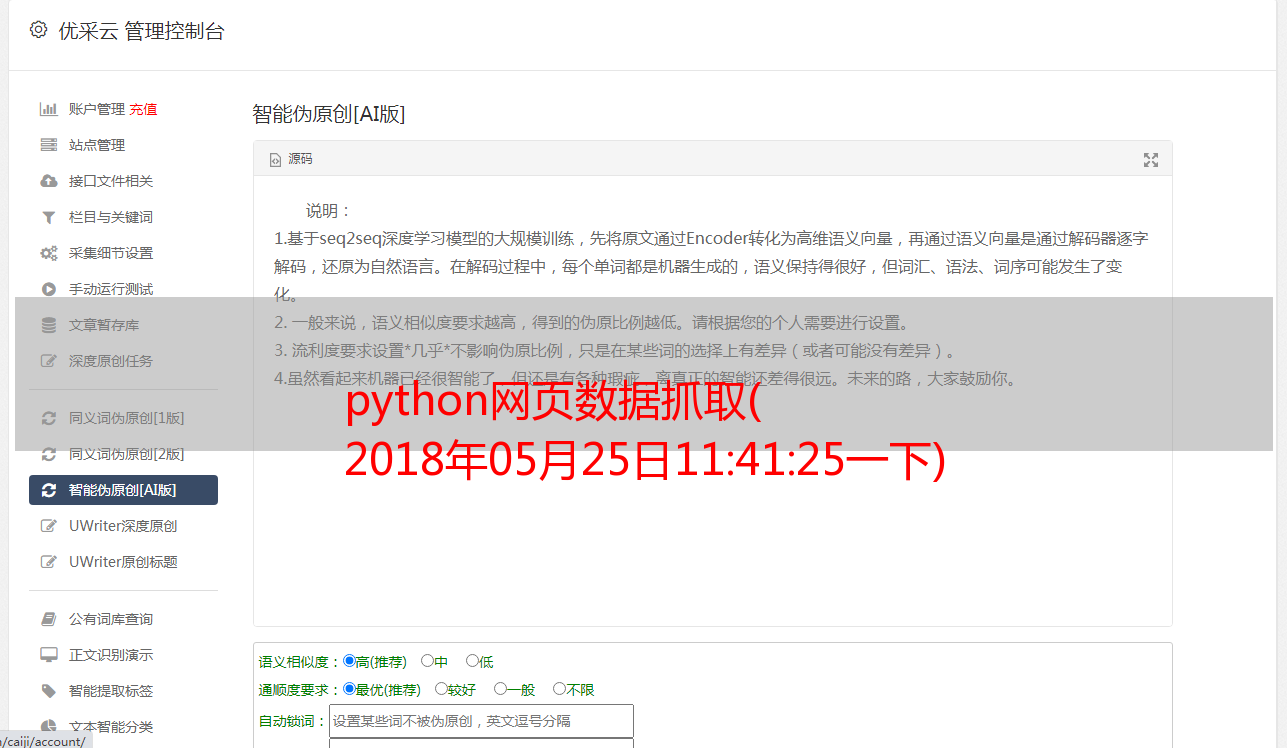Viewport: 1287px width, 748px height.
Task: Click the pie chart icon for 文本智能分类
Action: pos(48,727)
